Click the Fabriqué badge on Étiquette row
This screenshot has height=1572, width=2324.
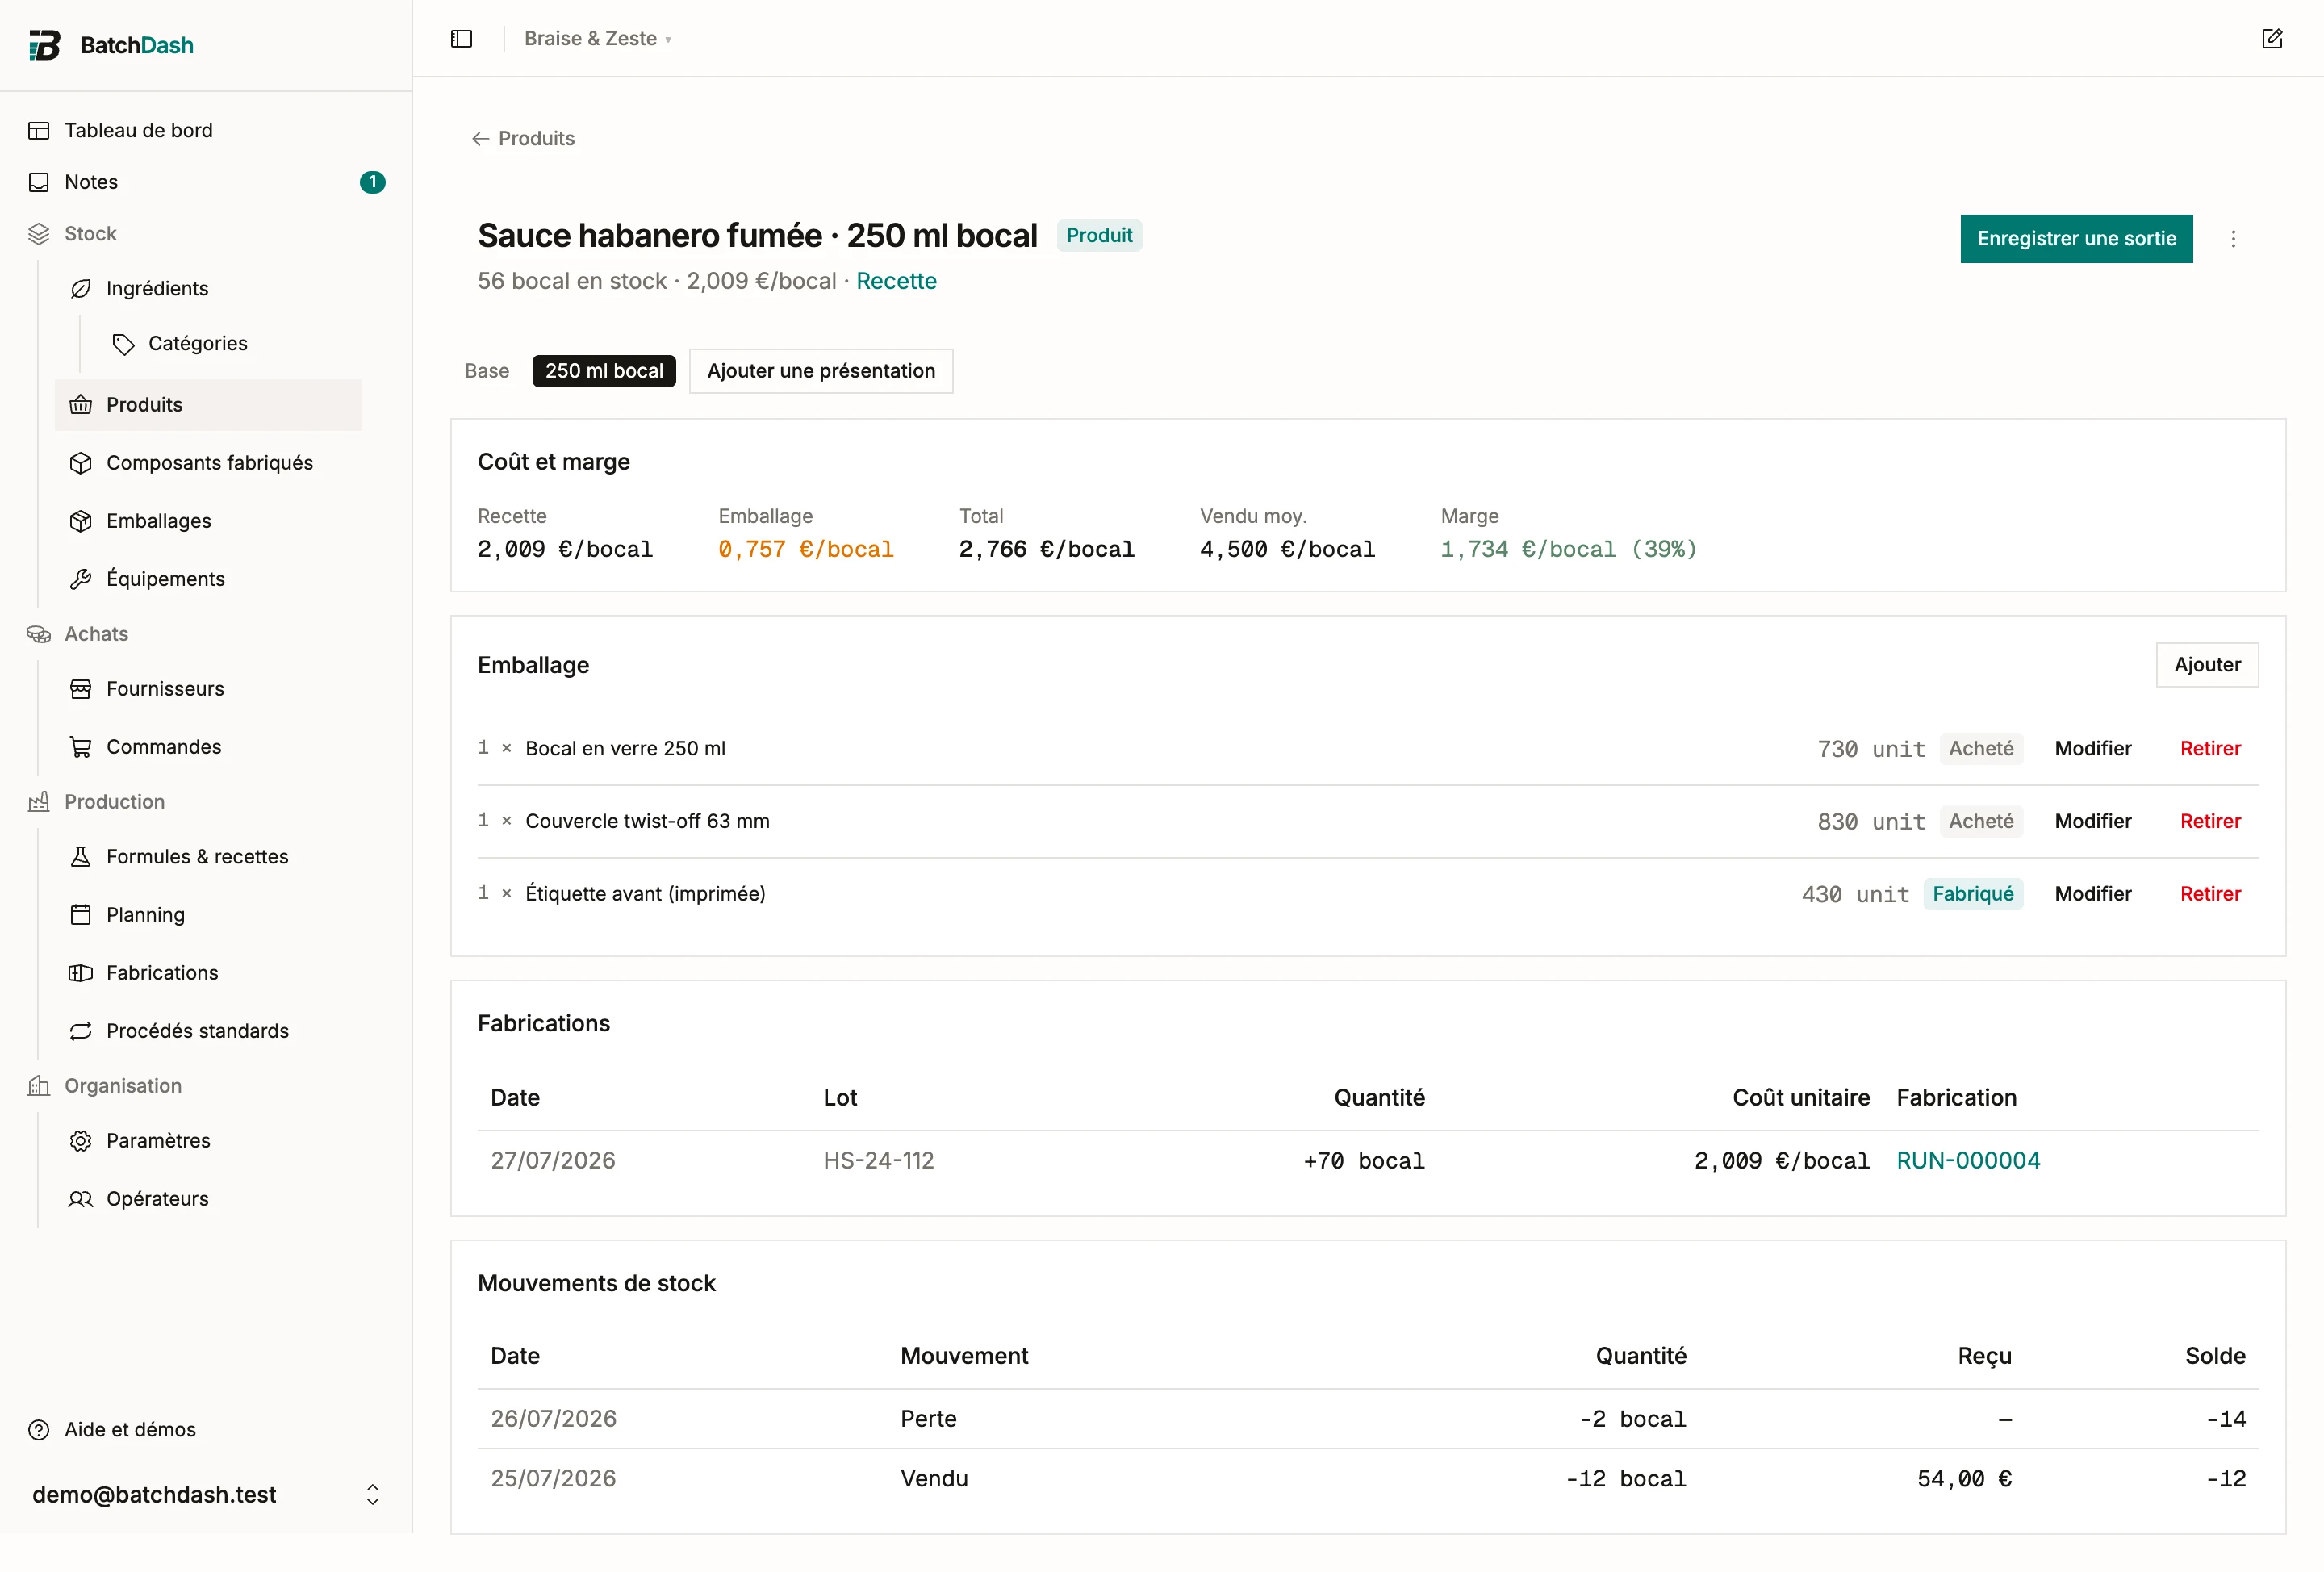pyautogui.click(x=1972, y=894)
